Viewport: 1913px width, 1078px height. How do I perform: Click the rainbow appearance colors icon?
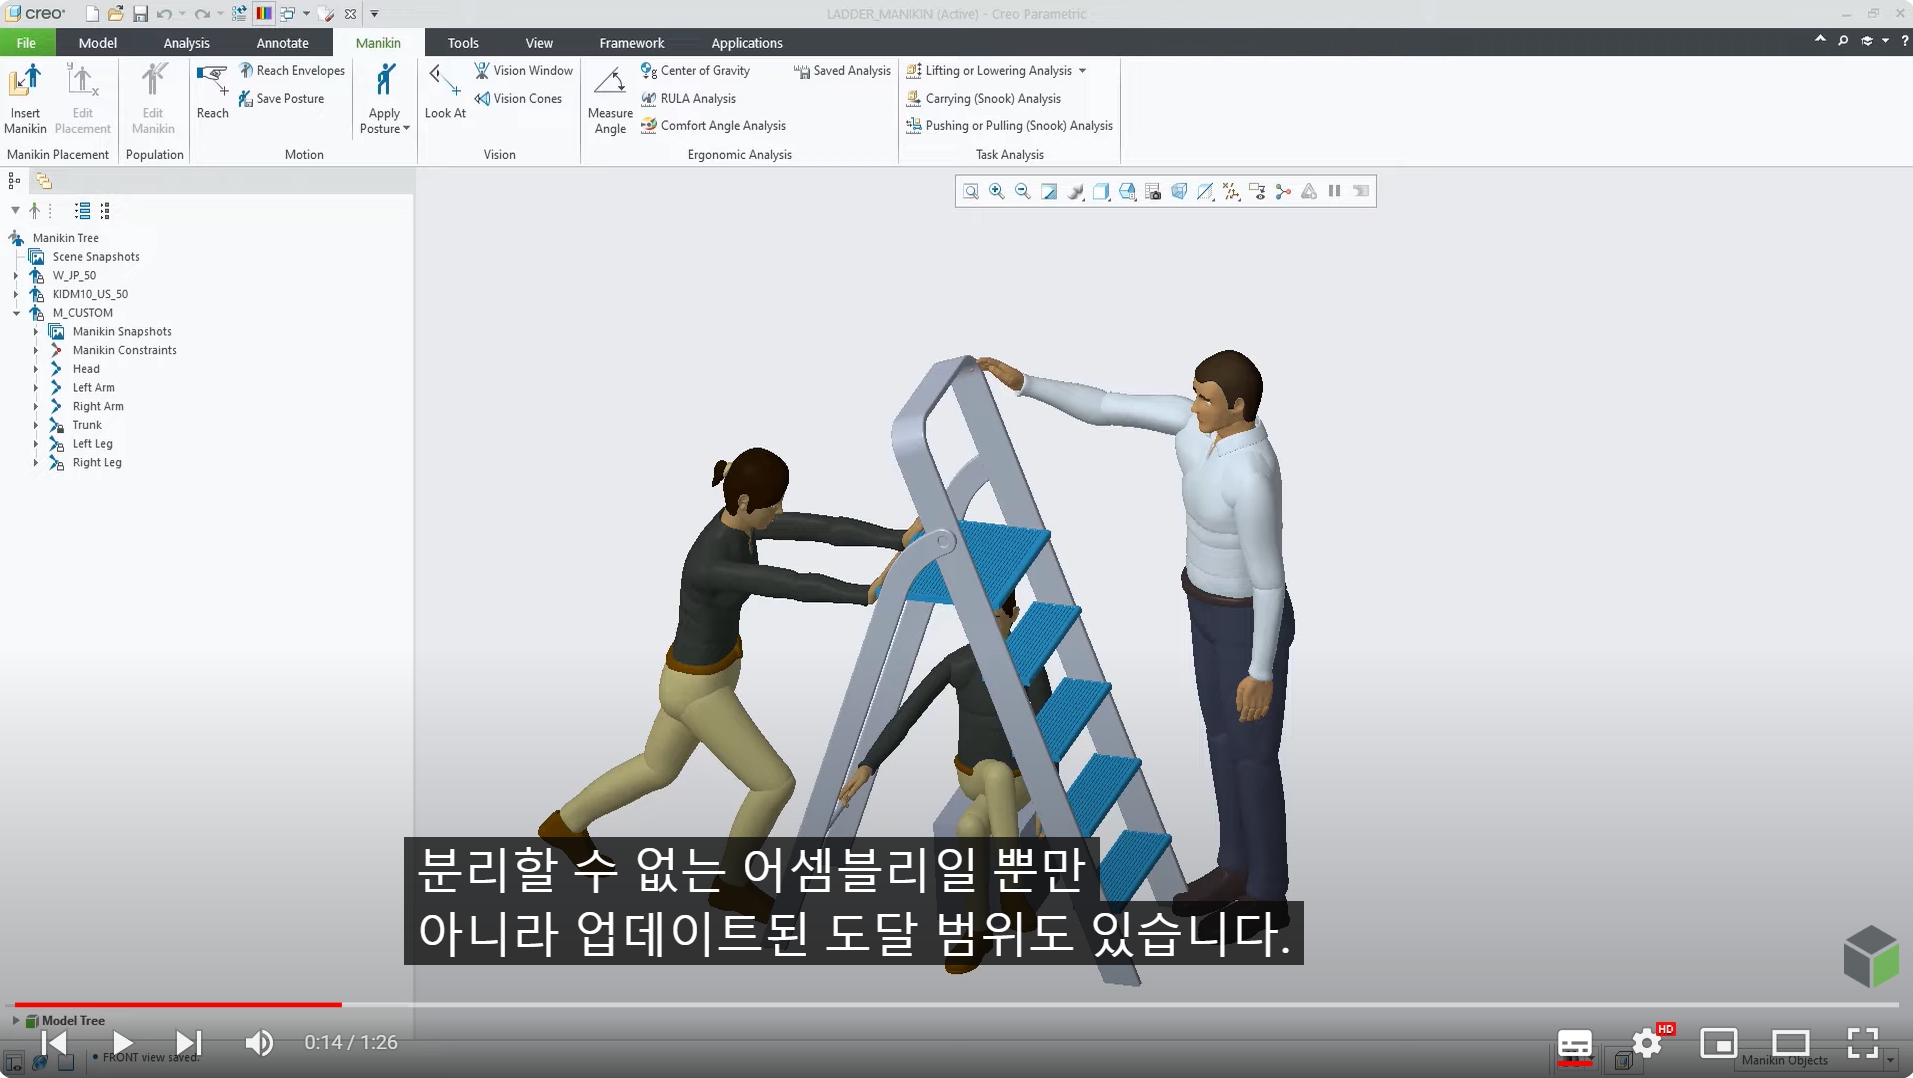click(264, 14)
